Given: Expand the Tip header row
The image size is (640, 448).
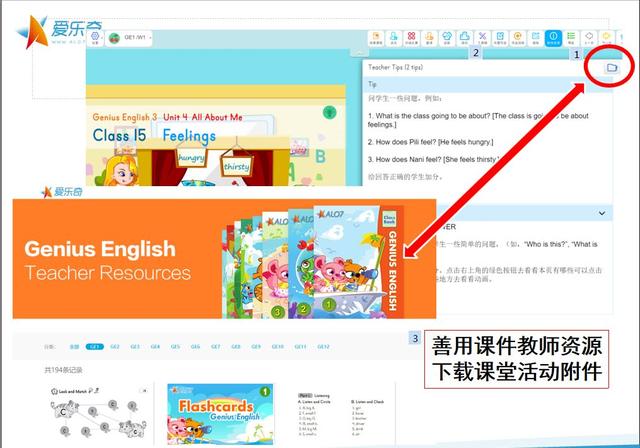Looking at the screenshot, I should pos(487,84).
